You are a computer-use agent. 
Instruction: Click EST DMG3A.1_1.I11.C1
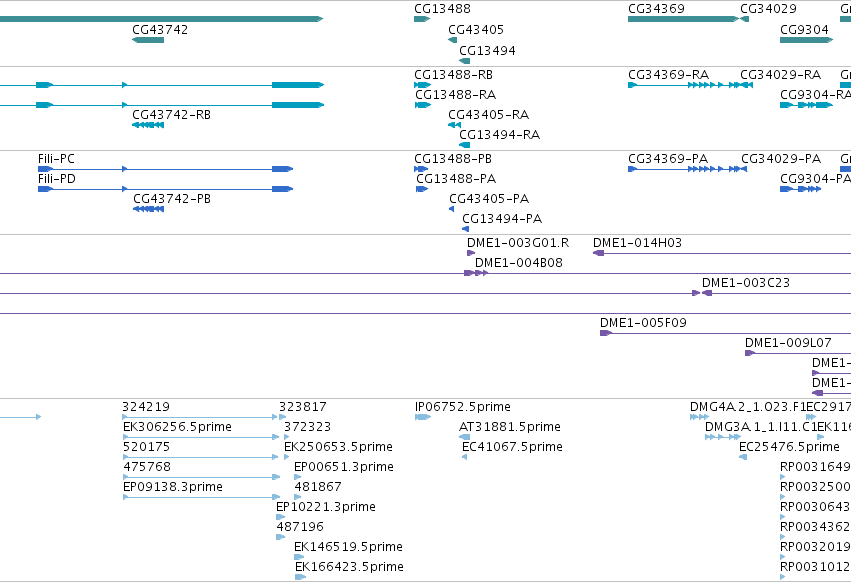click(723, 437)
